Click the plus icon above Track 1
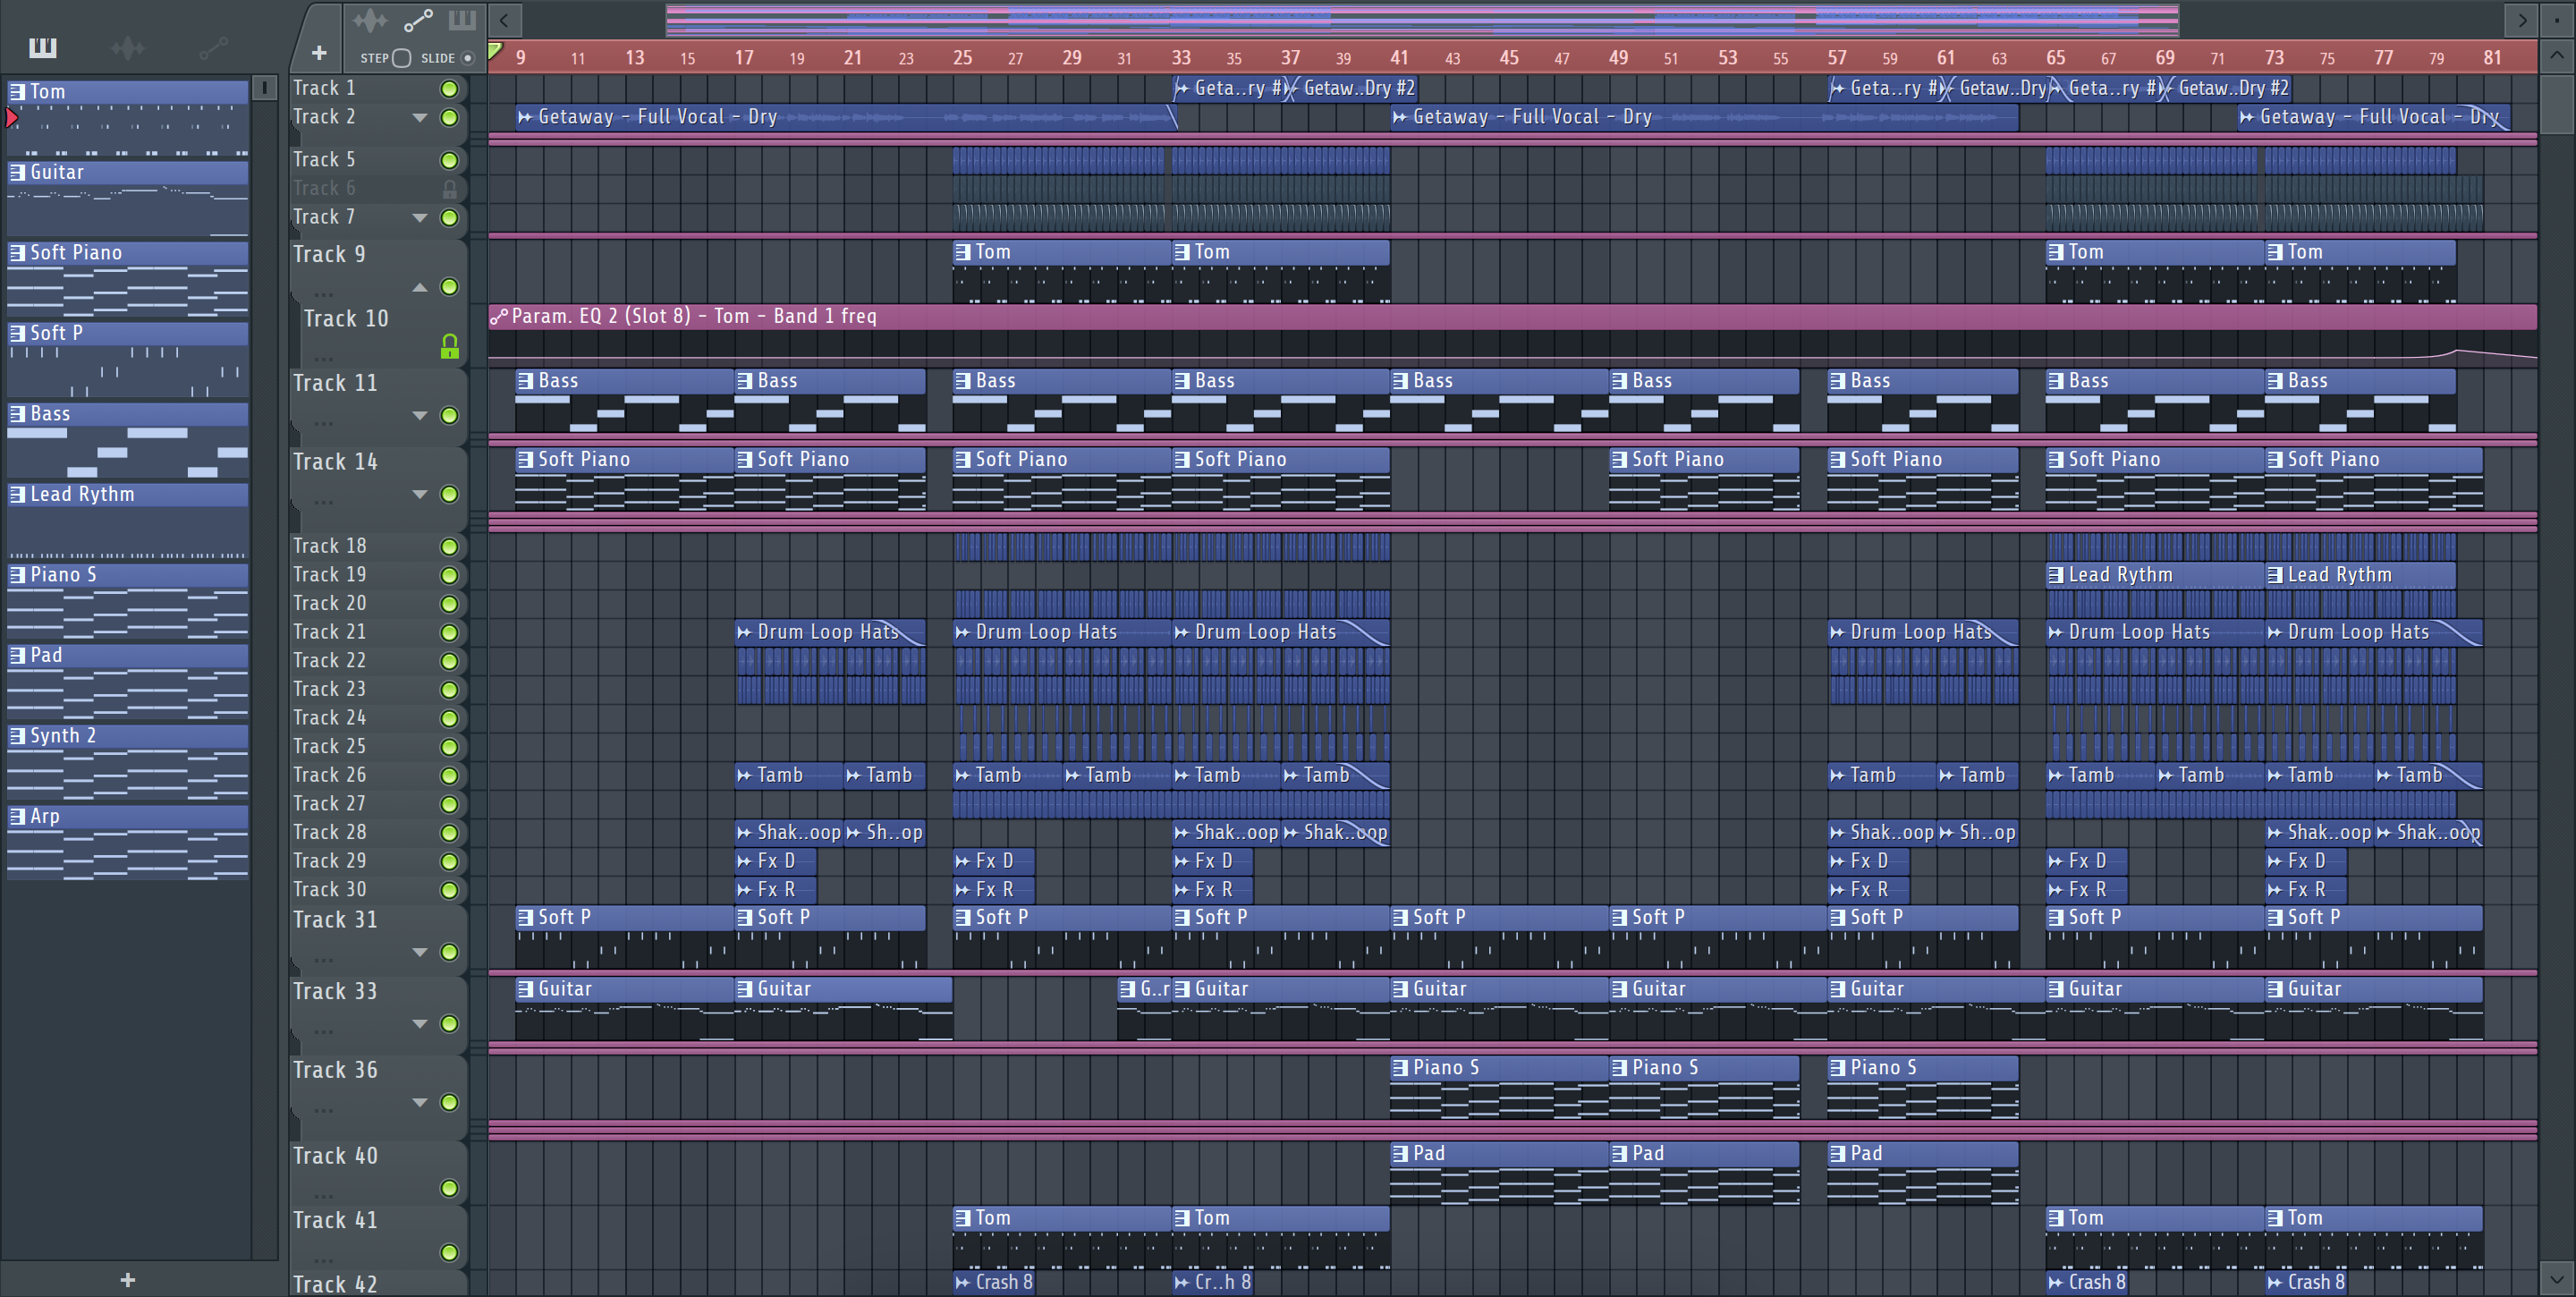The width and height of the screenshot is (2576, 1297). [319, 53]
